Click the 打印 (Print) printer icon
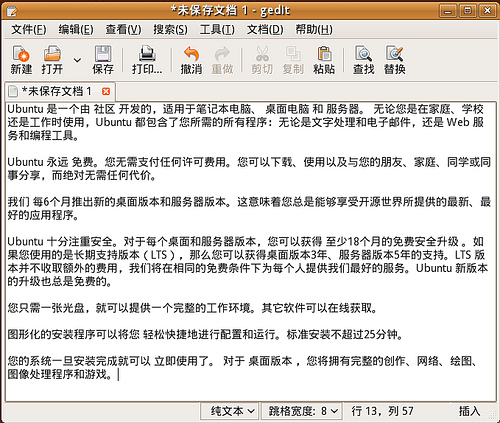This screenshot has height=423, width=500. [x=147, y=53]
